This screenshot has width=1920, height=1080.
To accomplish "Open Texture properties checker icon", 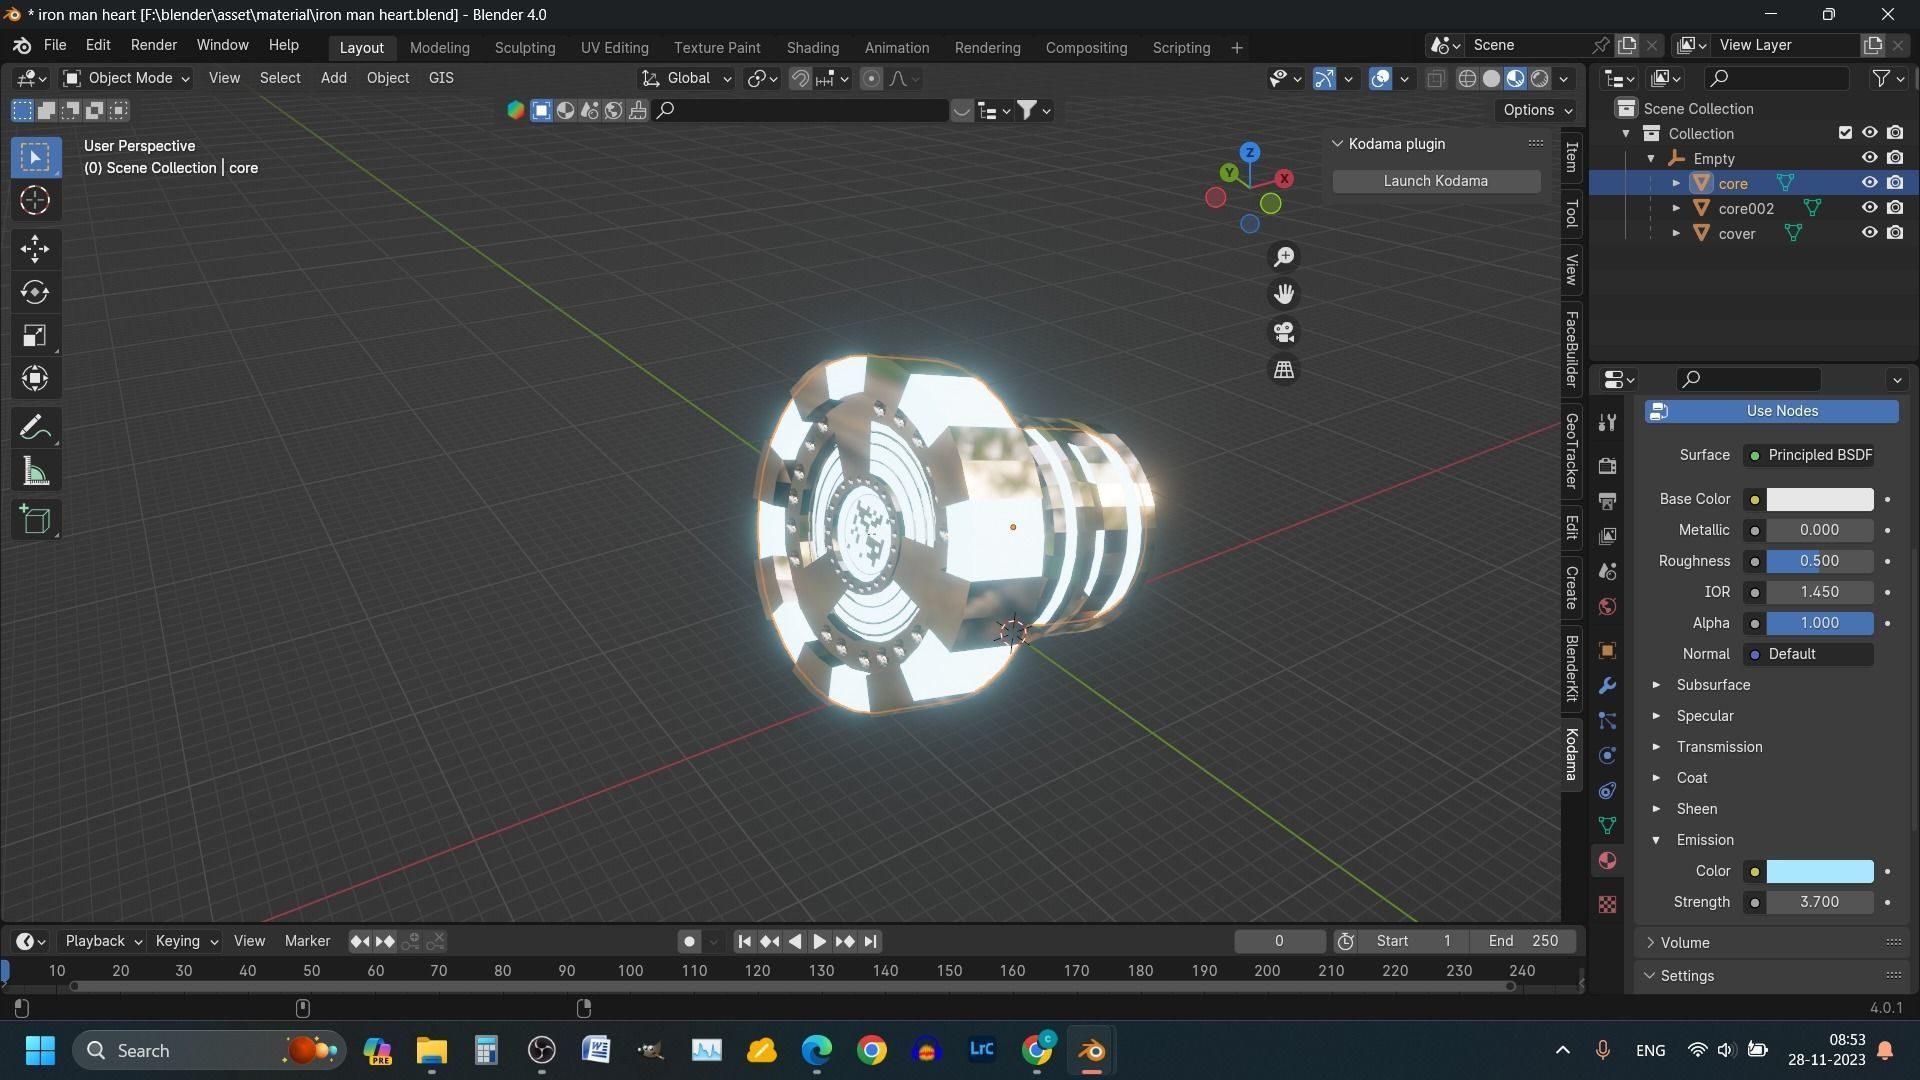I will click(1607, 904).
